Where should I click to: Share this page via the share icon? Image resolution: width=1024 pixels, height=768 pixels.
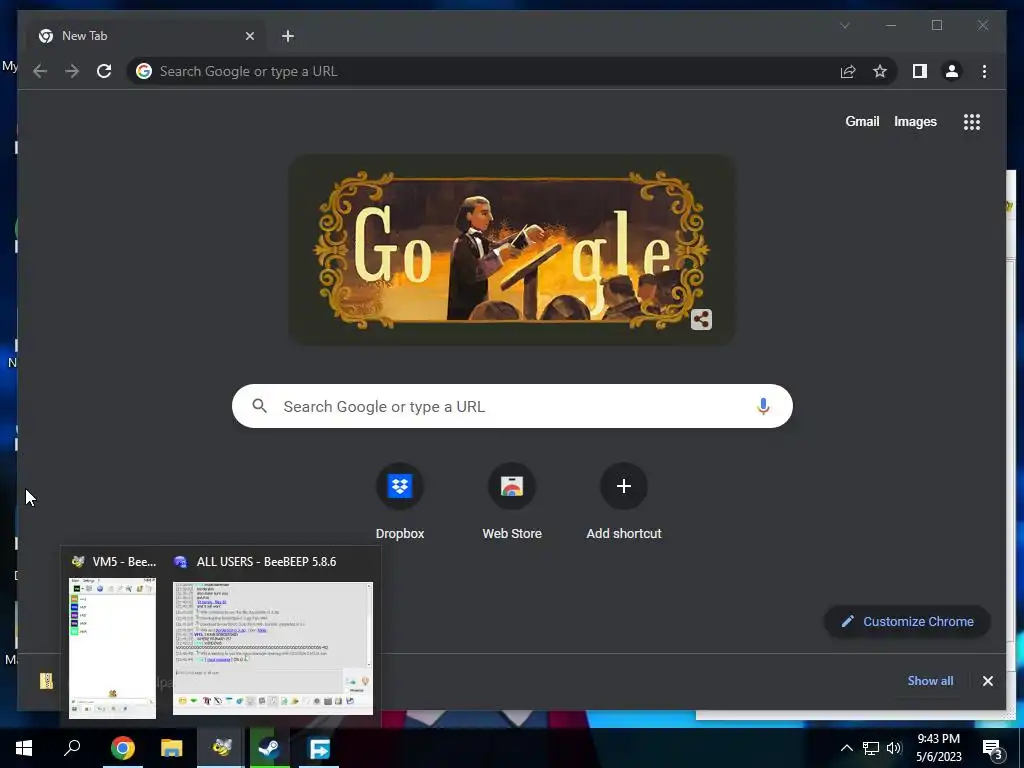[848, 71]
